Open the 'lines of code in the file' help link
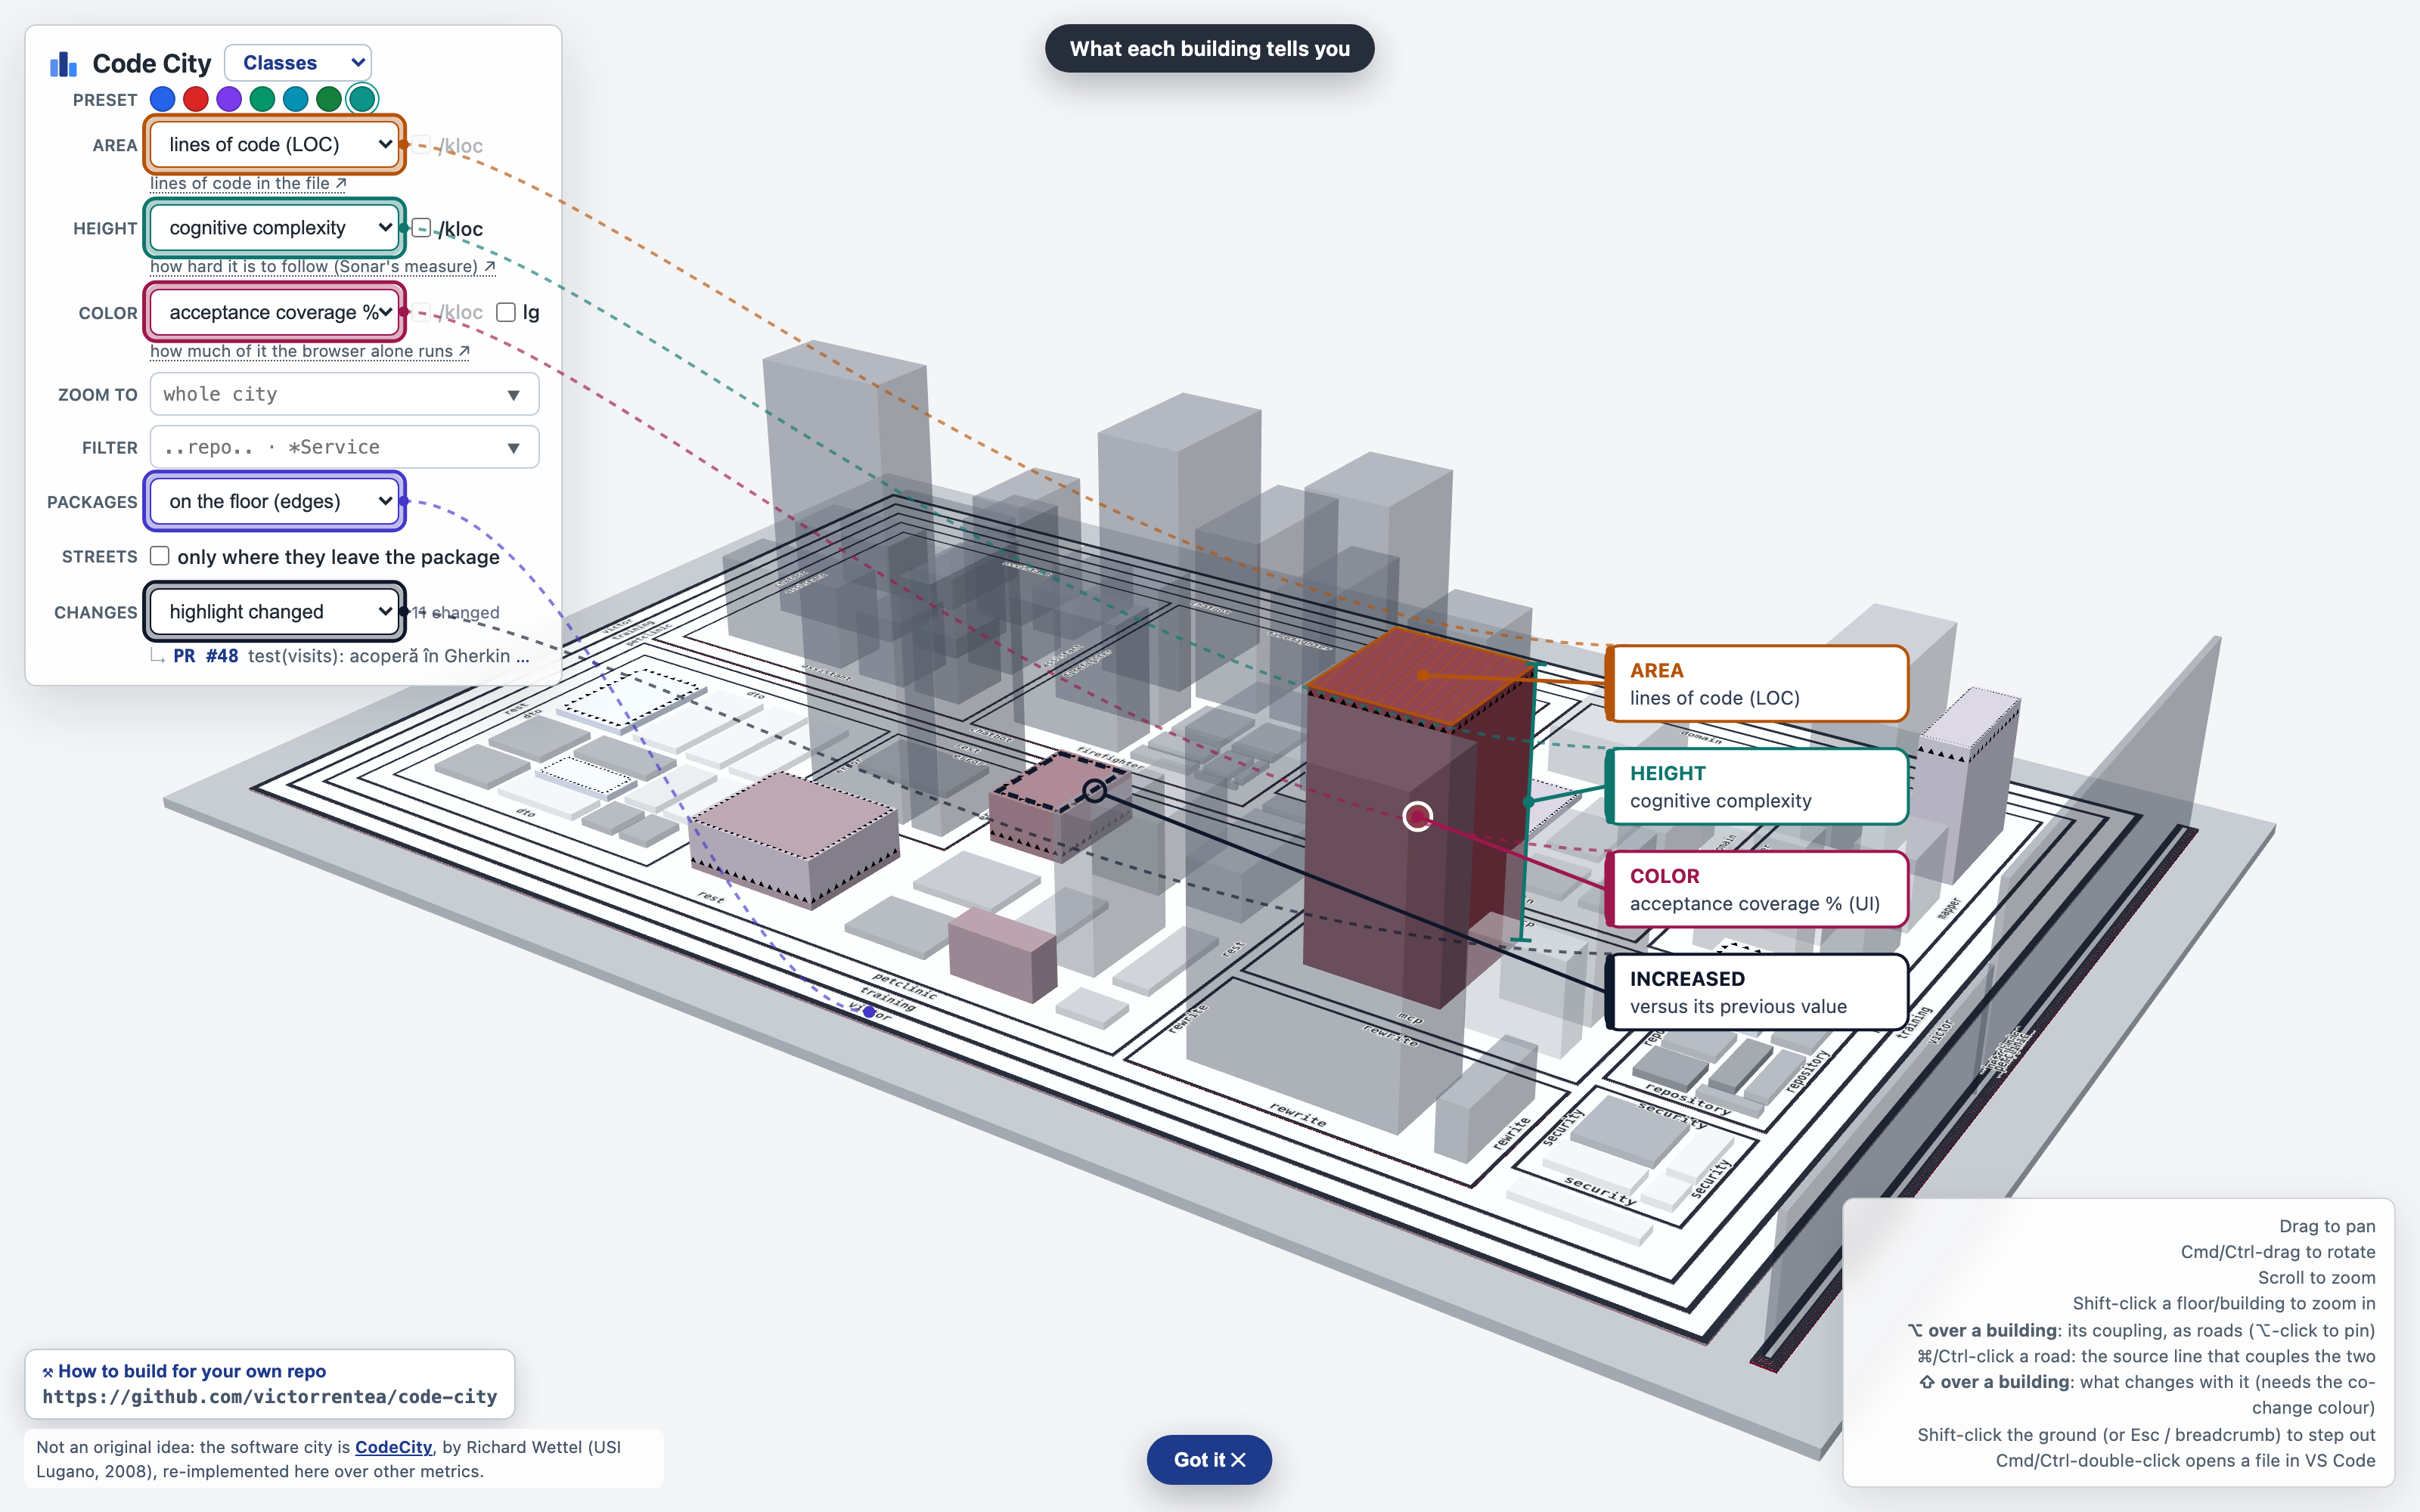The image size is (2420, 1512). 248,183
